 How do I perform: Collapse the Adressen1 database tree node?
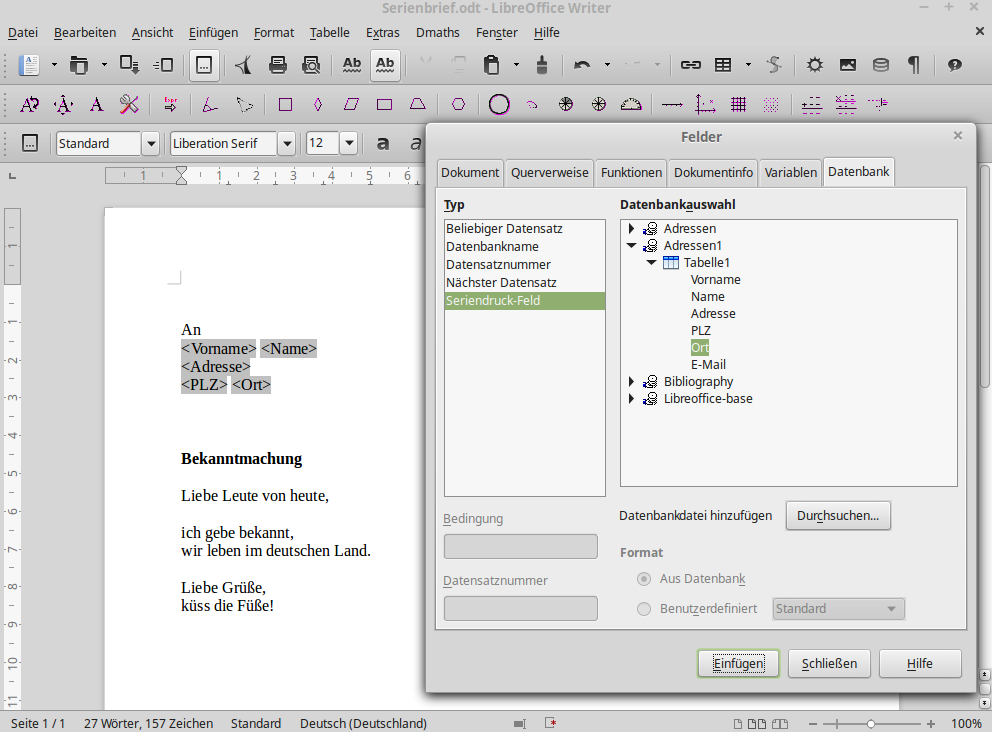[x=632, y=246]
